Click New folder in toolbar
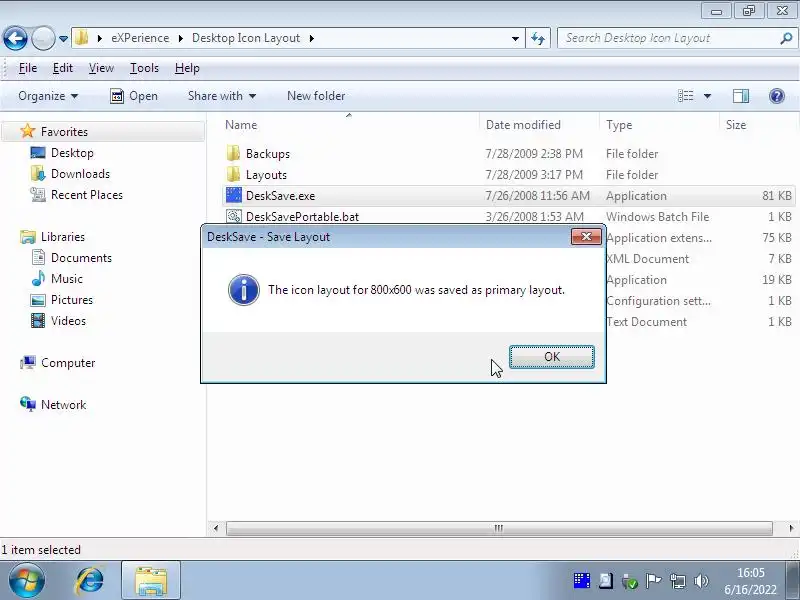This screenshot has height=600, width=800. (x=316, y=96)
